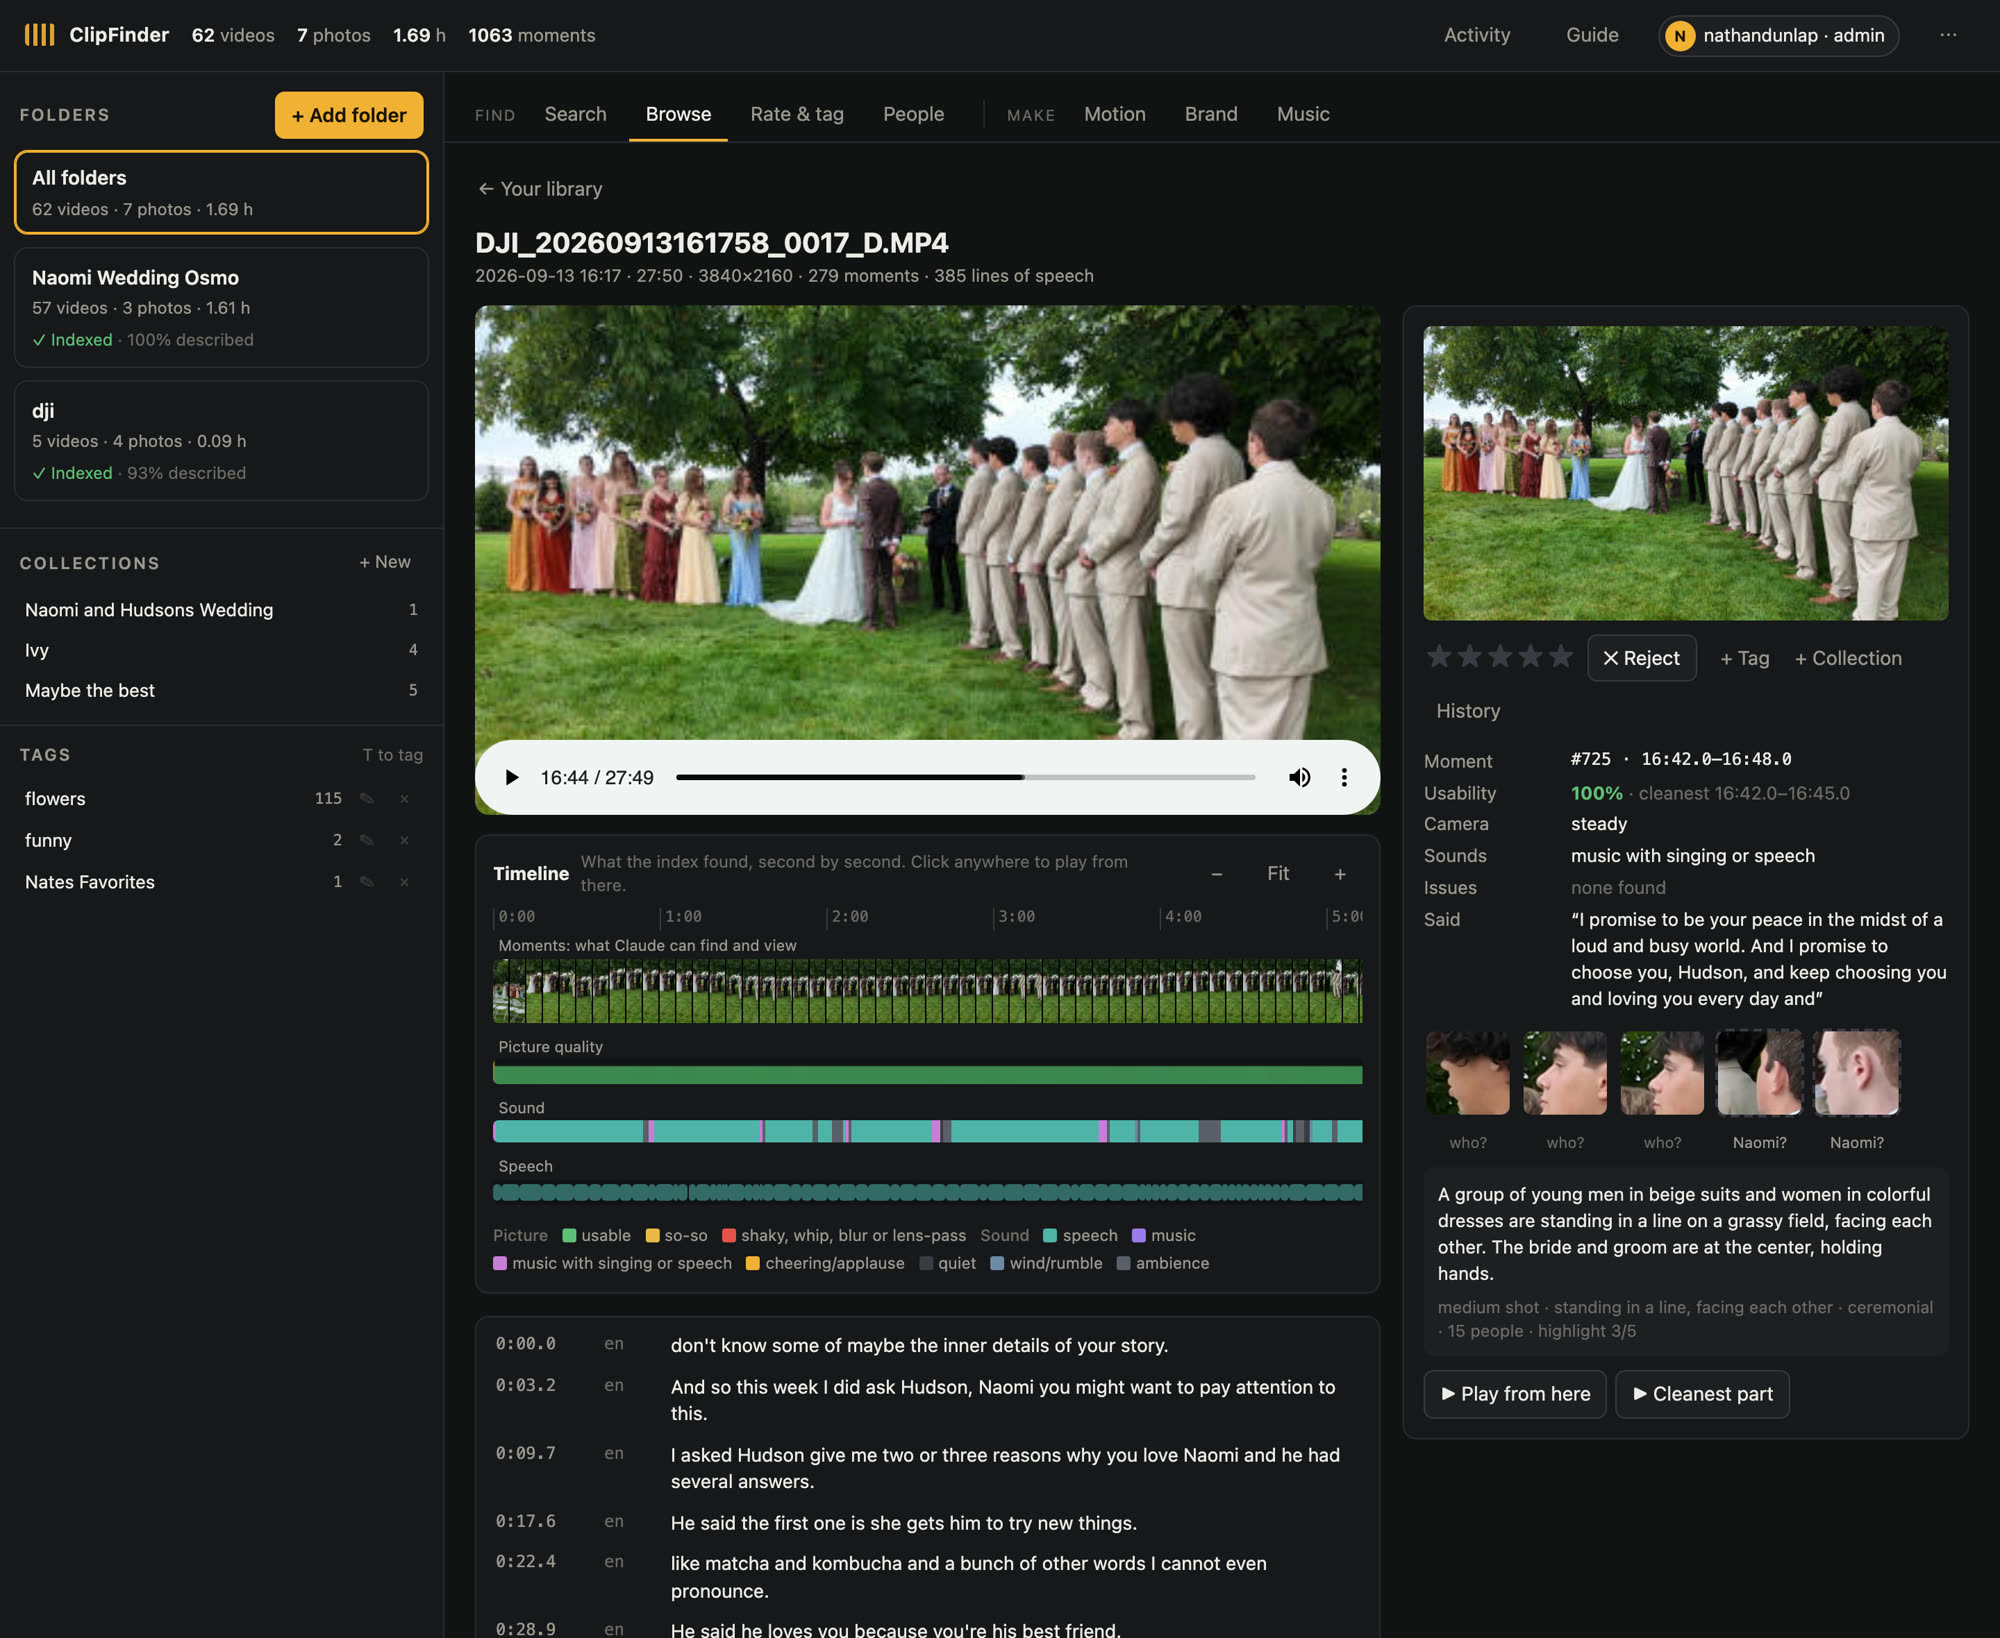Open the video player's more options

1344,777
